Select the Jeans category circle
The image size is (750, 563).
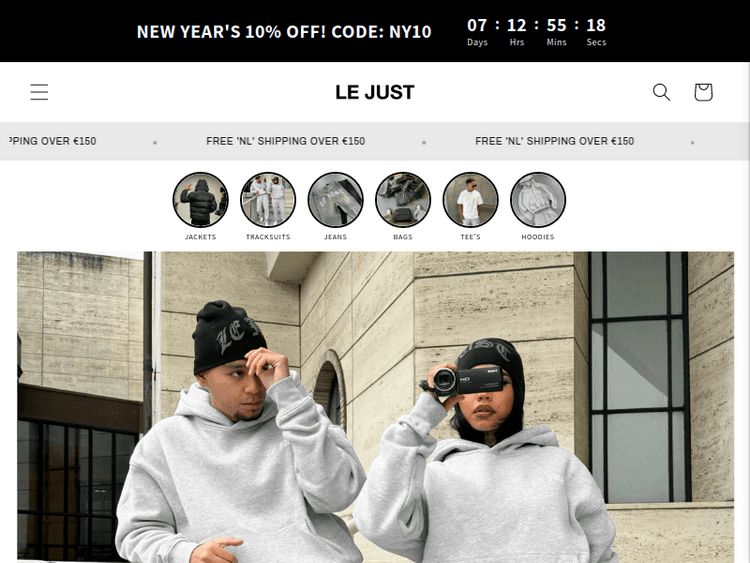click(x=335, y=199)
